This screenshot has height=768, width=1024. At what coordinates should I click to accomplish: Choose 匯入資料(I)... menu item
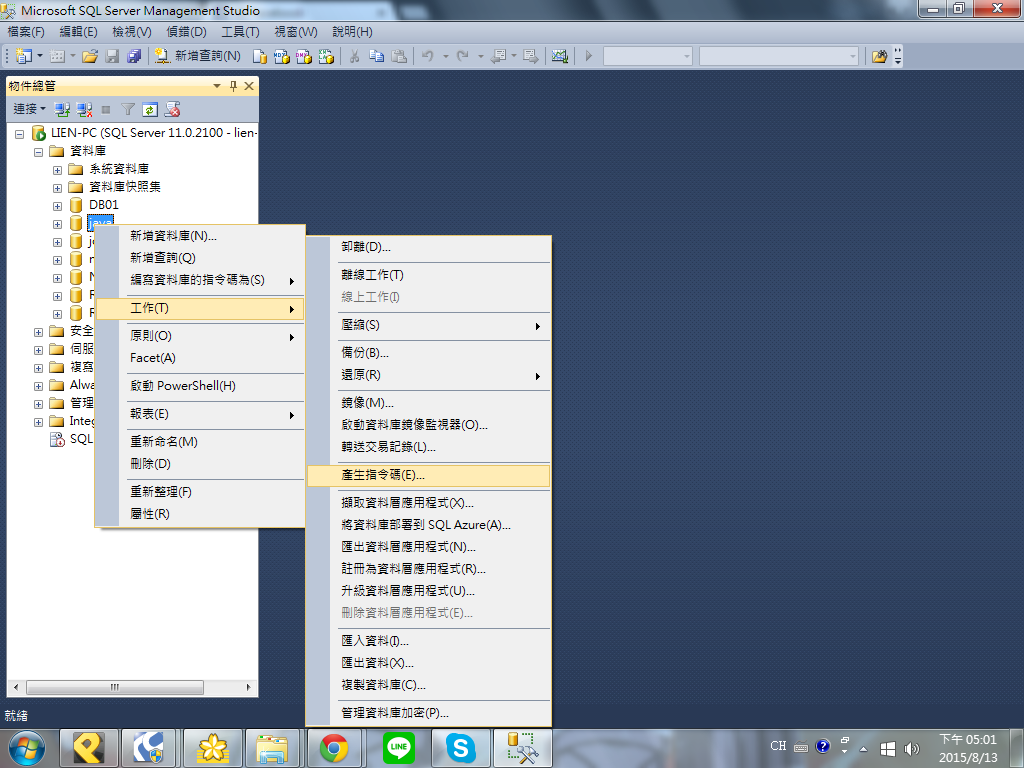pyautogui.click(x=428, y=641)
